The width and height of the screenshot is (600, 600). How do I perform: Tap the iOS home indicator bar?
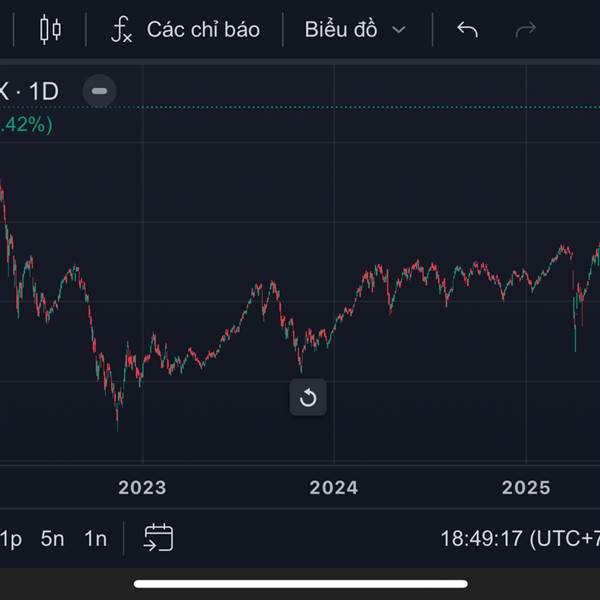point(300,583)
